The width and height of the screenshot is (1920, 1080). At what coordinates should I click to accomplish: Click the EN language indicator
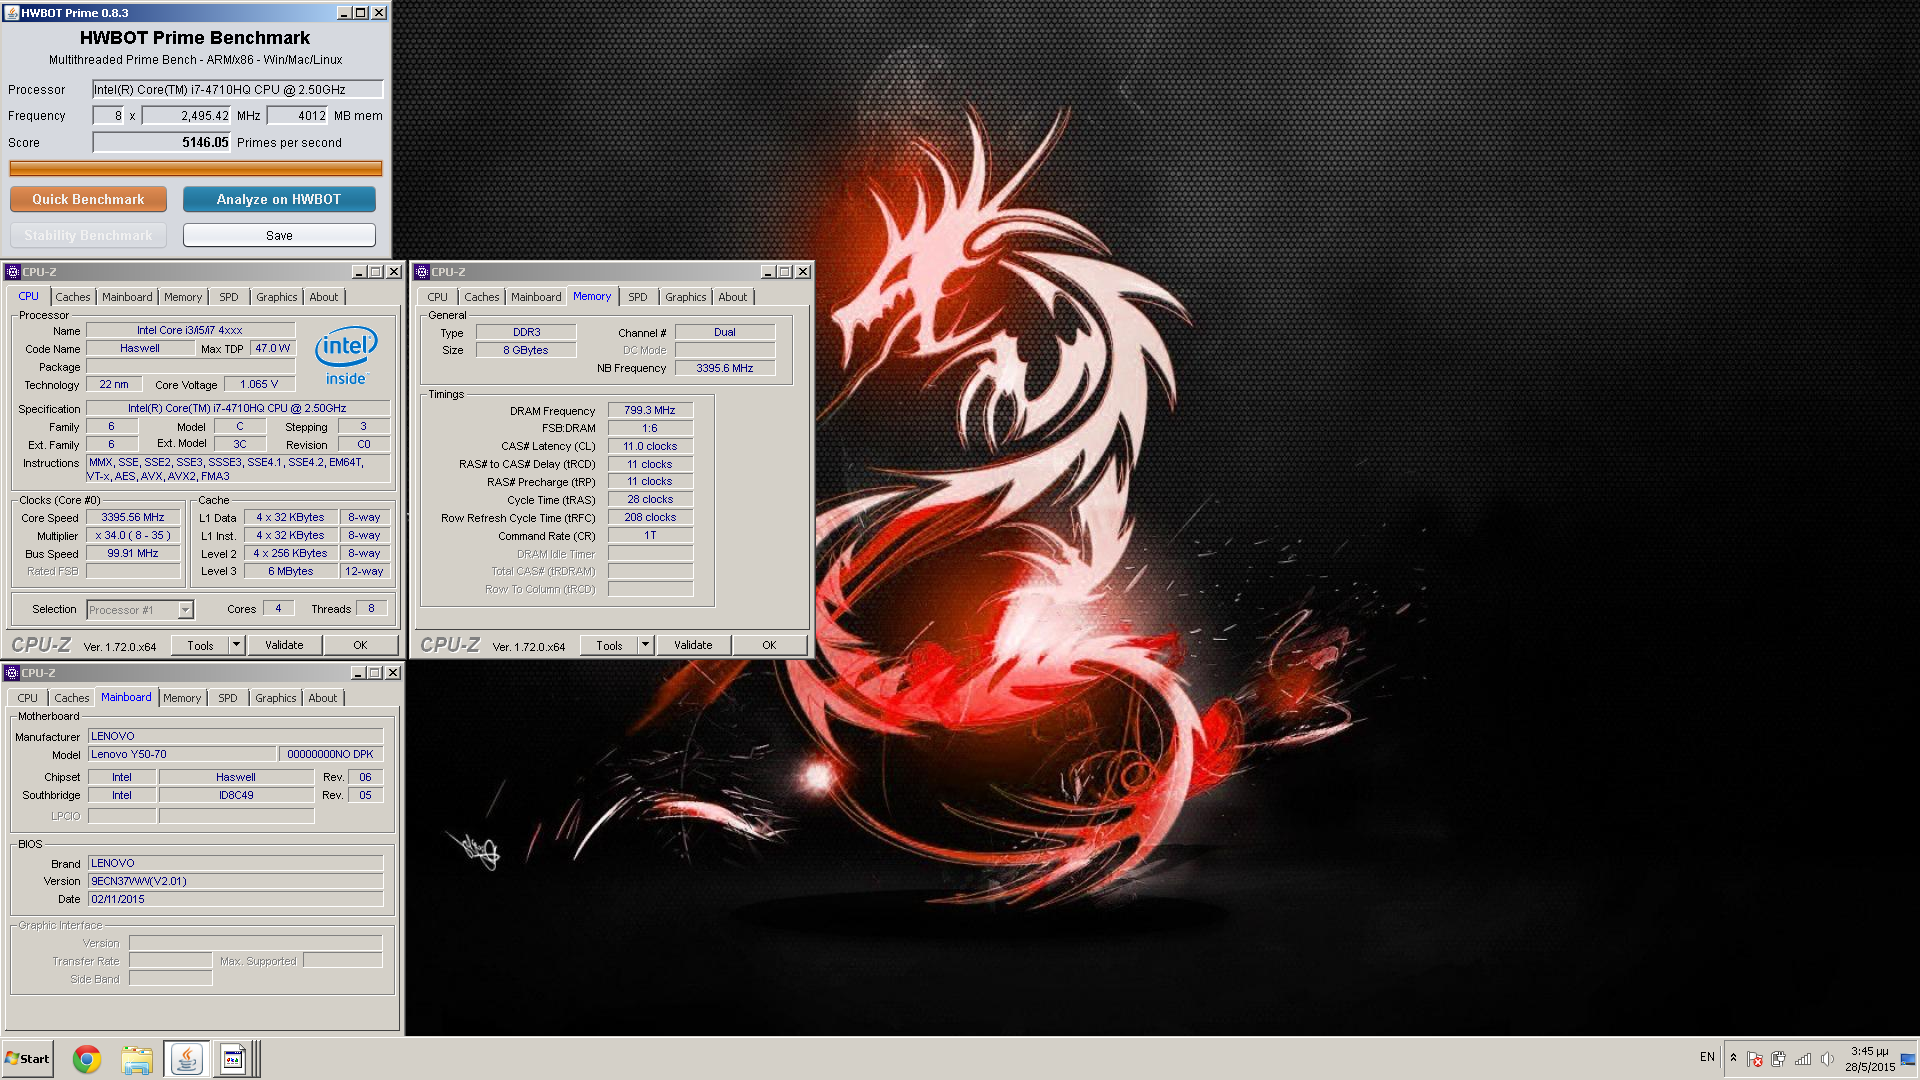1707,1057
